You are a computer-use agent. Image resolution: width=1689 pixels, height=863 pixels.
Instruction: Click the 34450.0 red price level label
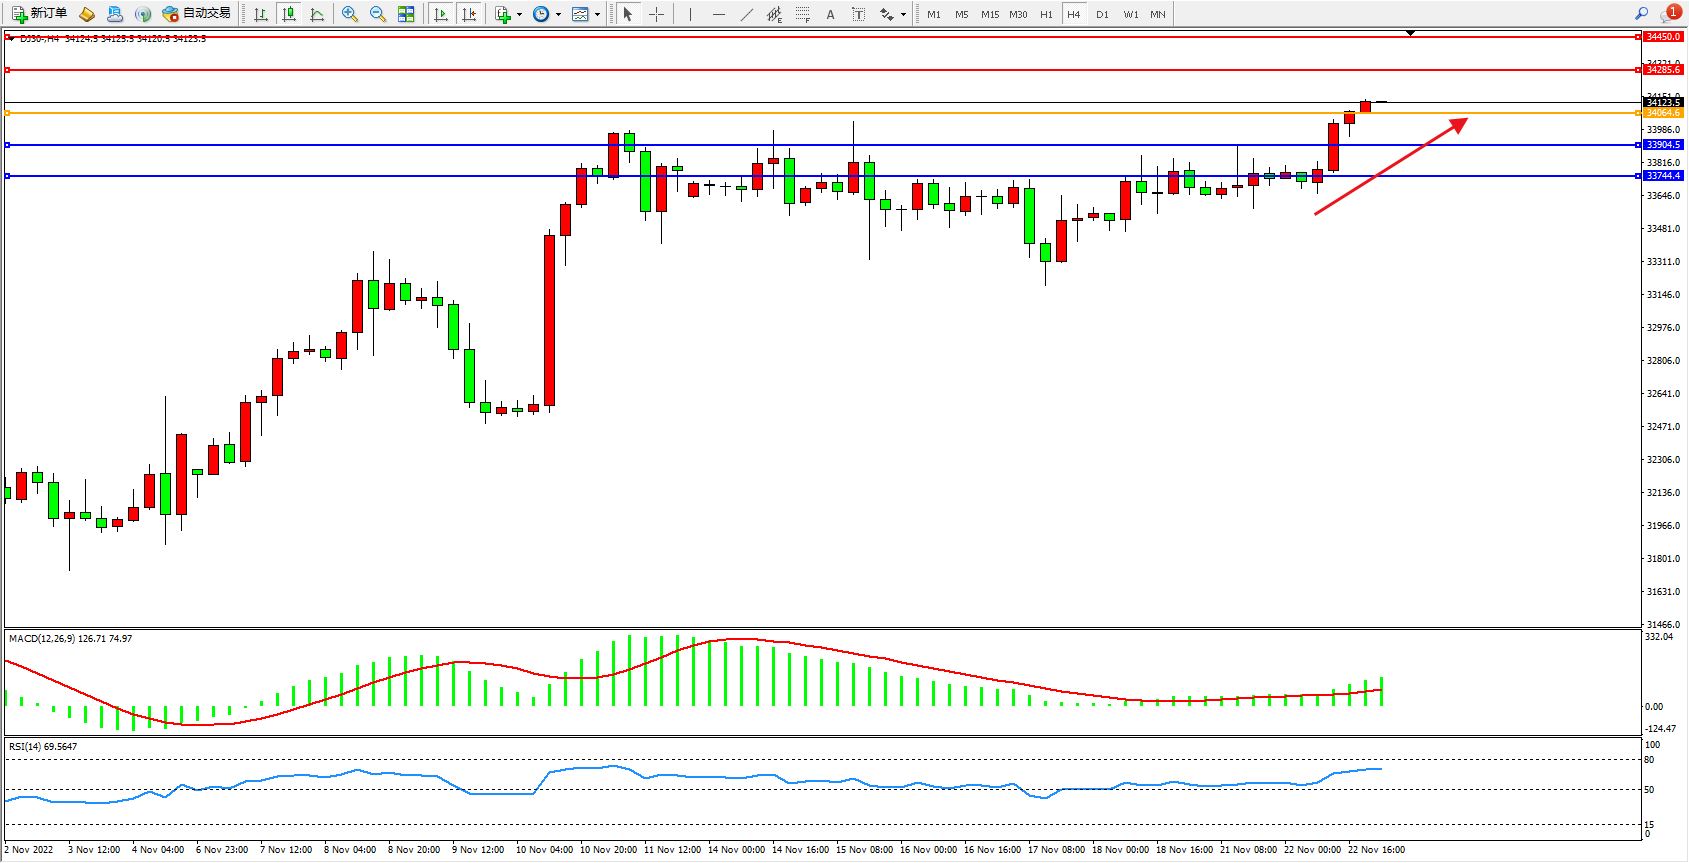pos(1663,37)
